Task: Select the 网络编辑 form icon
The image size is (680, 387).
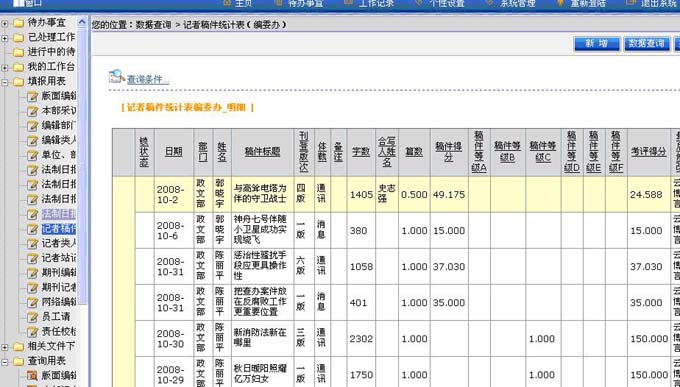Action: click(33, 302)
